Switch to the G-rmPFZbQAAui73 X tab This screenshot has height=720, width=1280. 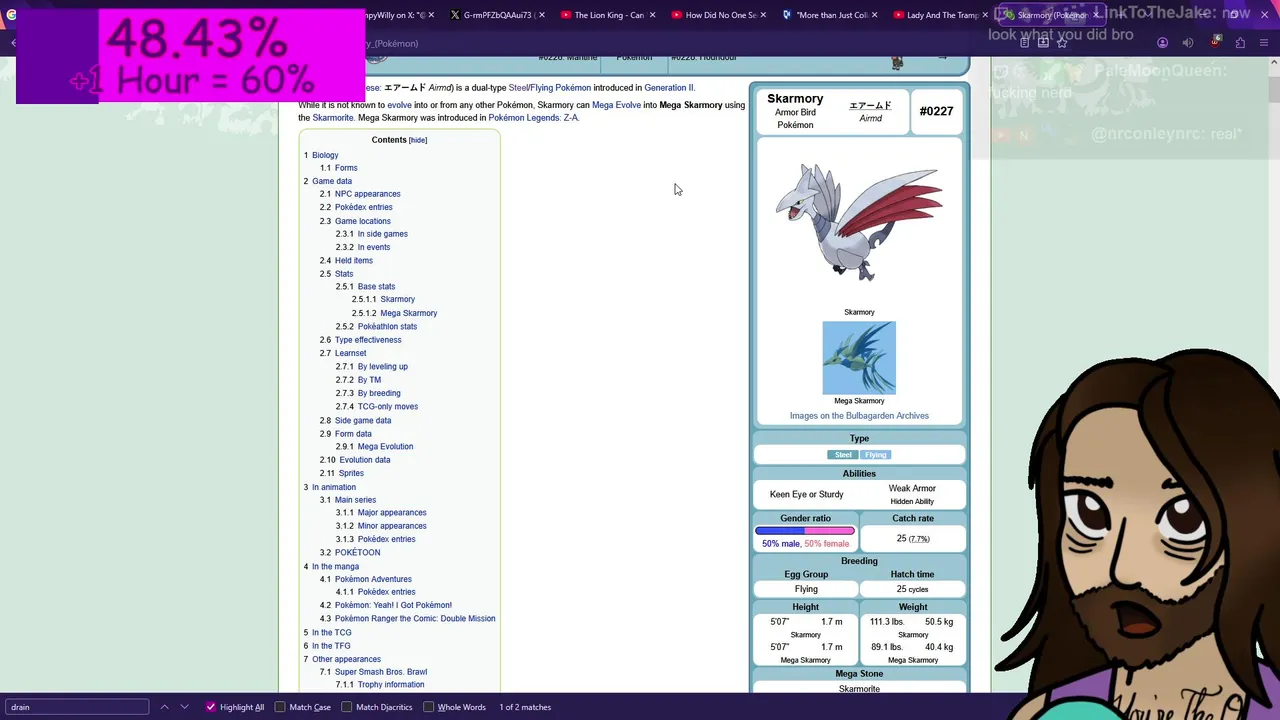pyautogui.click(x=492, y=15)
